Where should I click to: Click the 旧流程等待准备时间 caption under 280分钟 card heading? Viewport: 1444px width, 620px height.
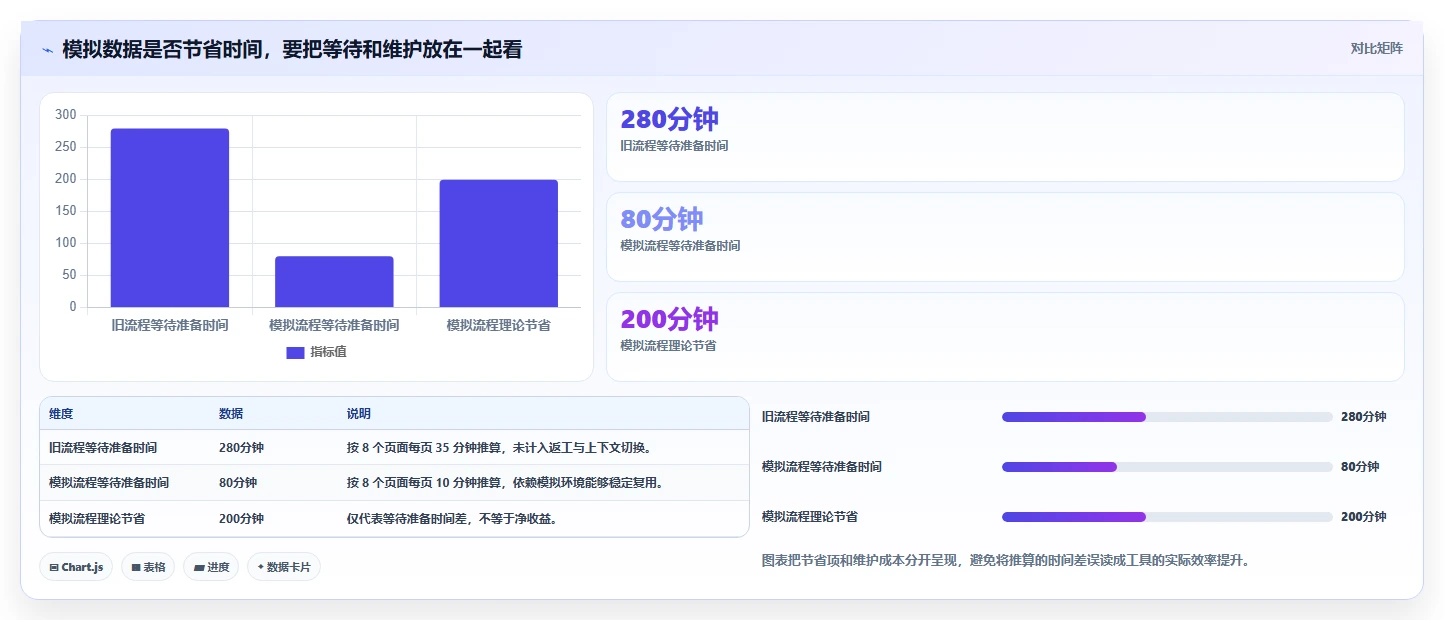tap(674, 146)
